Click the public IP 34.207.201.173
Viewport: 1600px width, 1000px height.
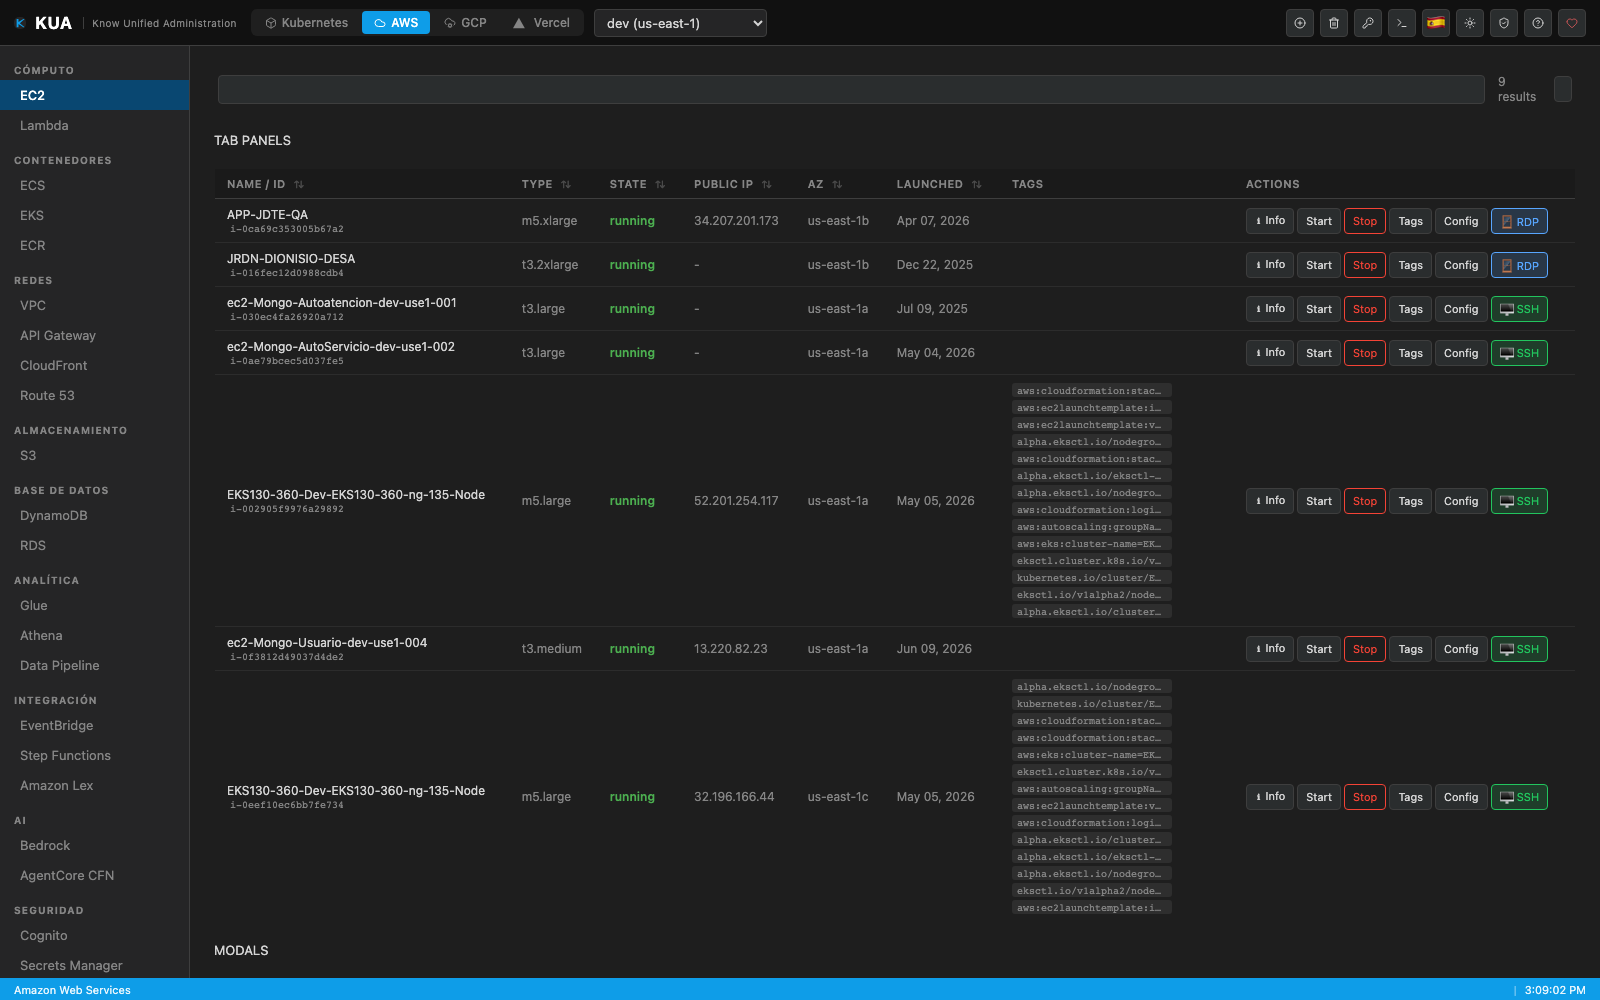pyautogui.click(x=736, y=221)
